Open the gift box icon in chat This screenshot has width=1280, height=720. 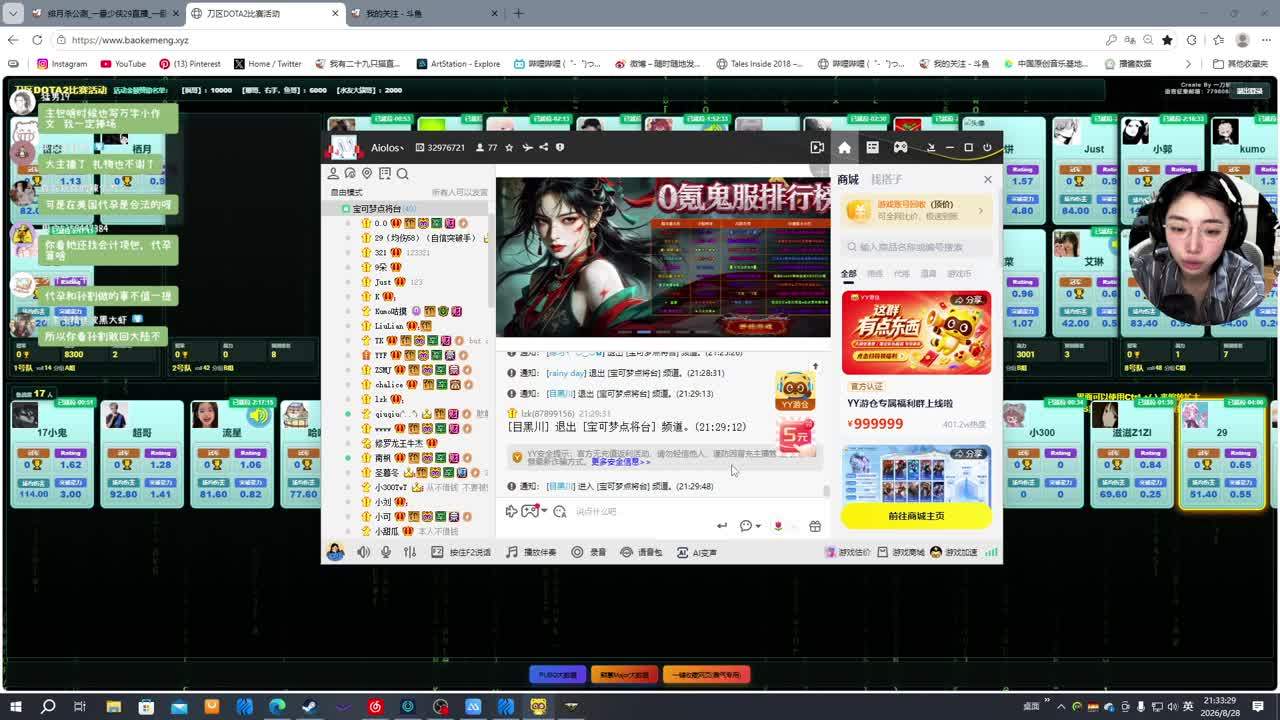point(815,526)
